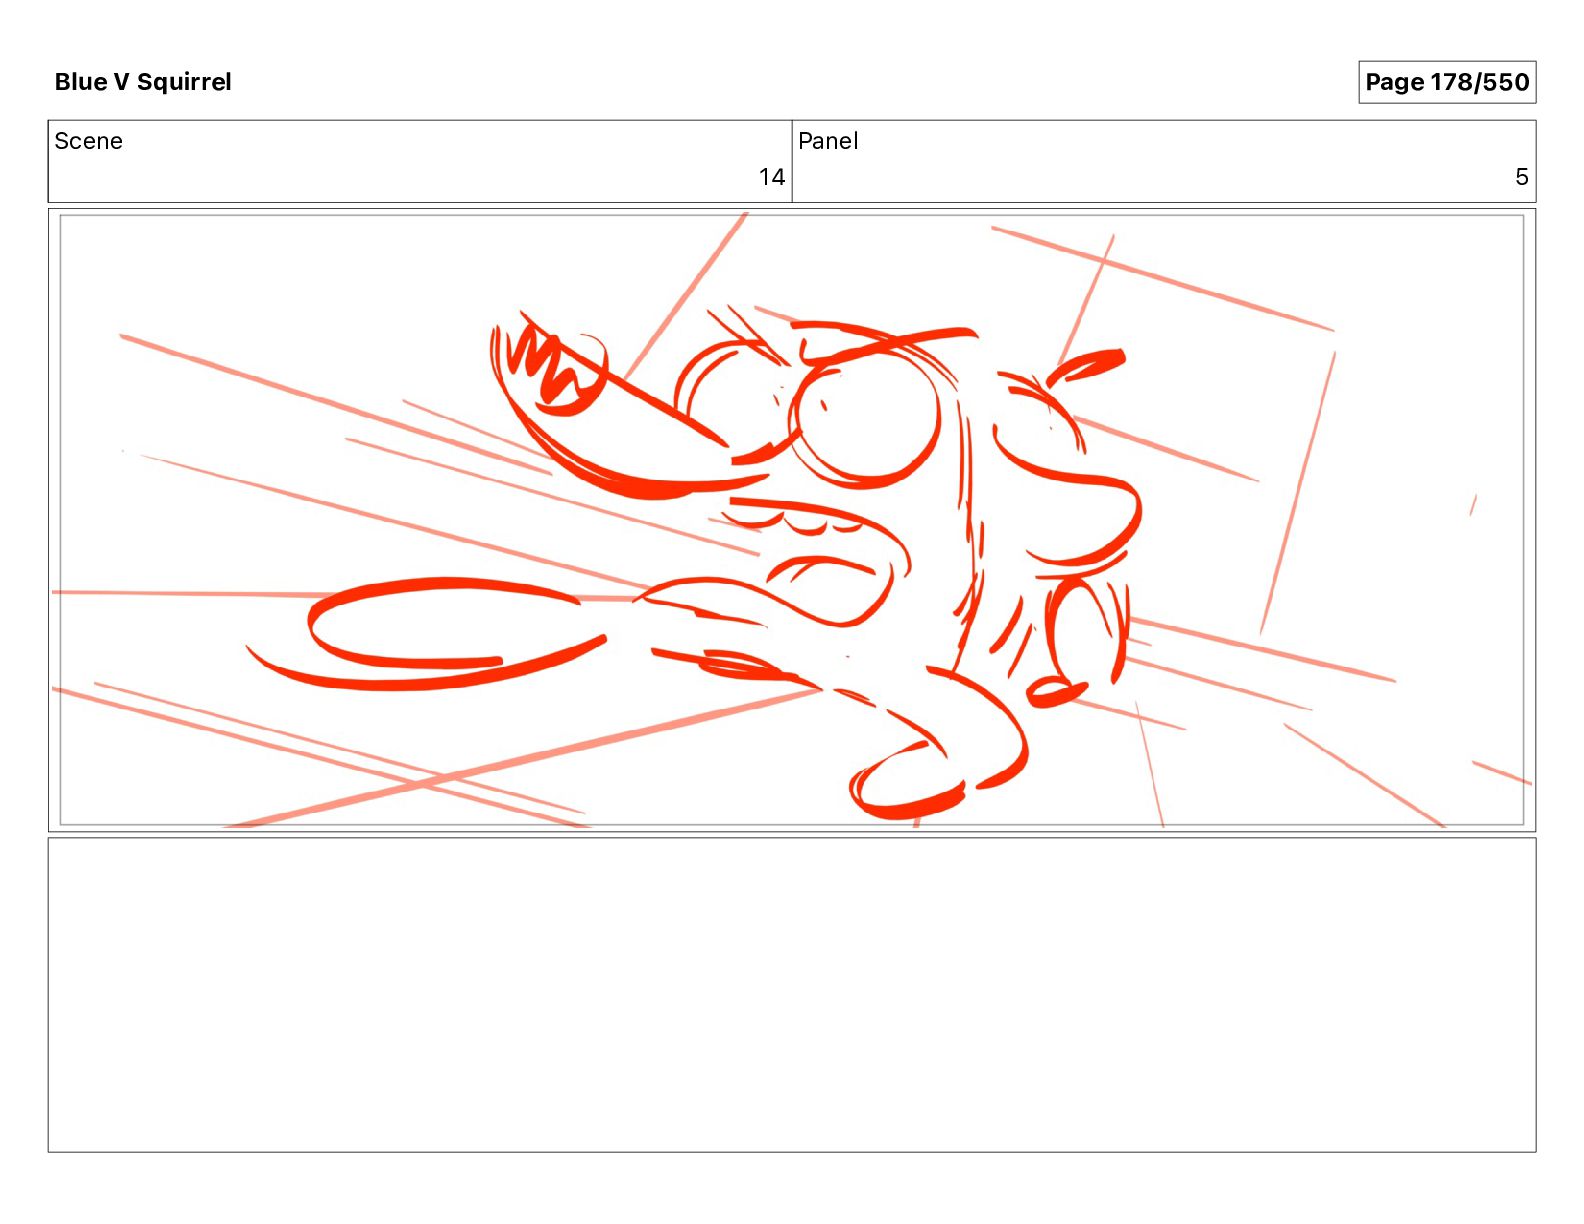Click the empty notes box below the drawing

pos(792,995)
